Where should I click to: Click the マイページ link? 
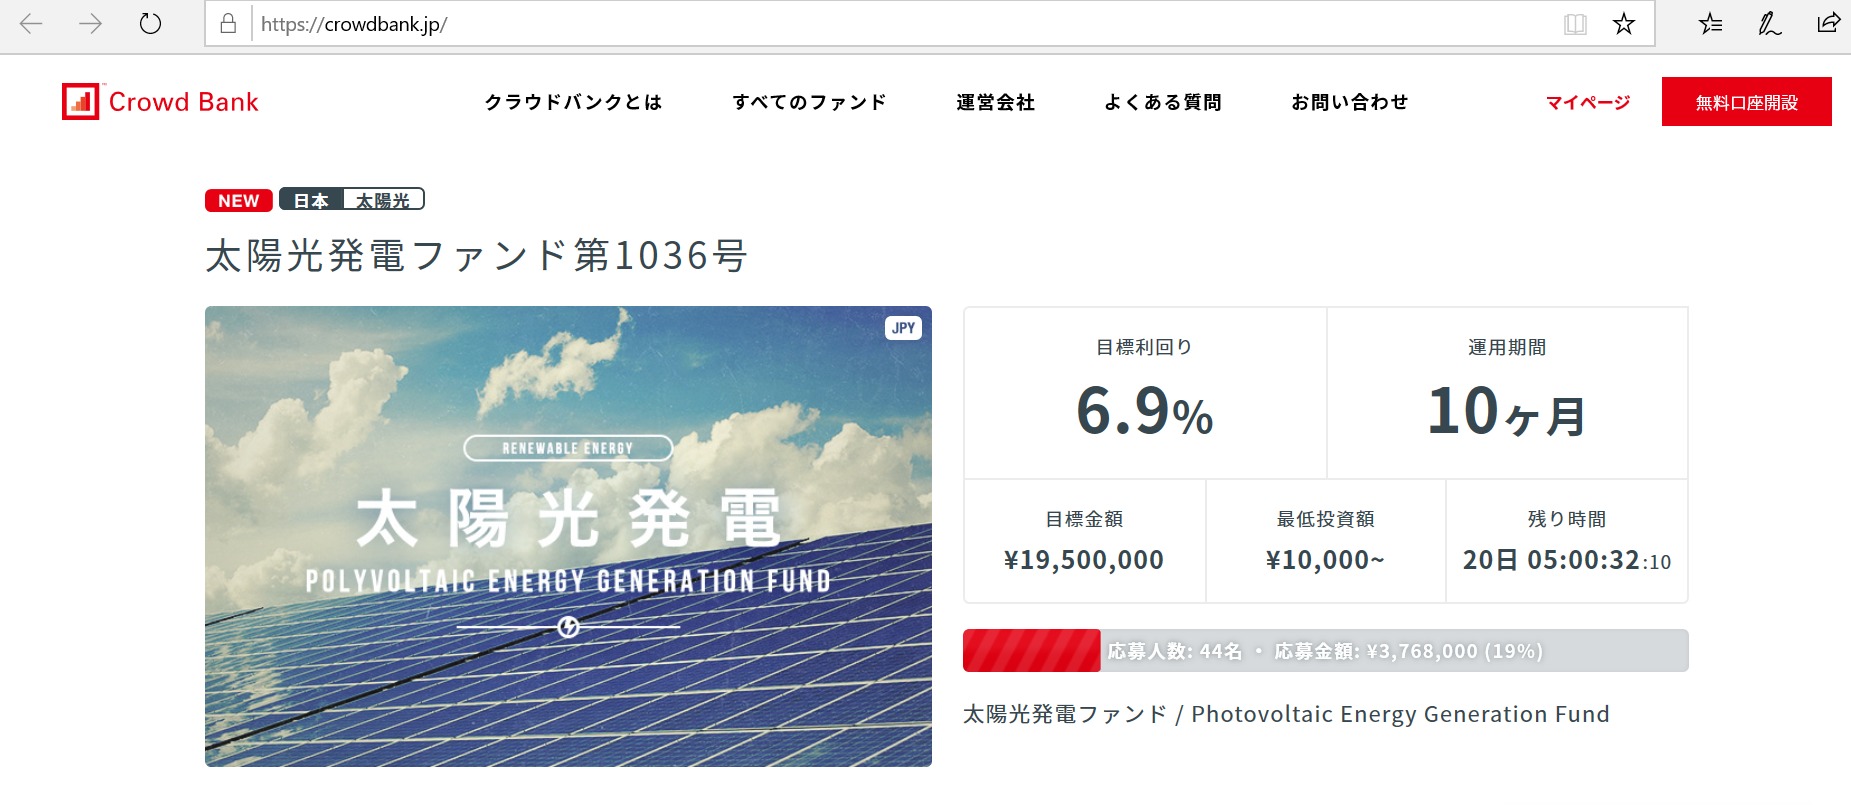point(1587,102)
